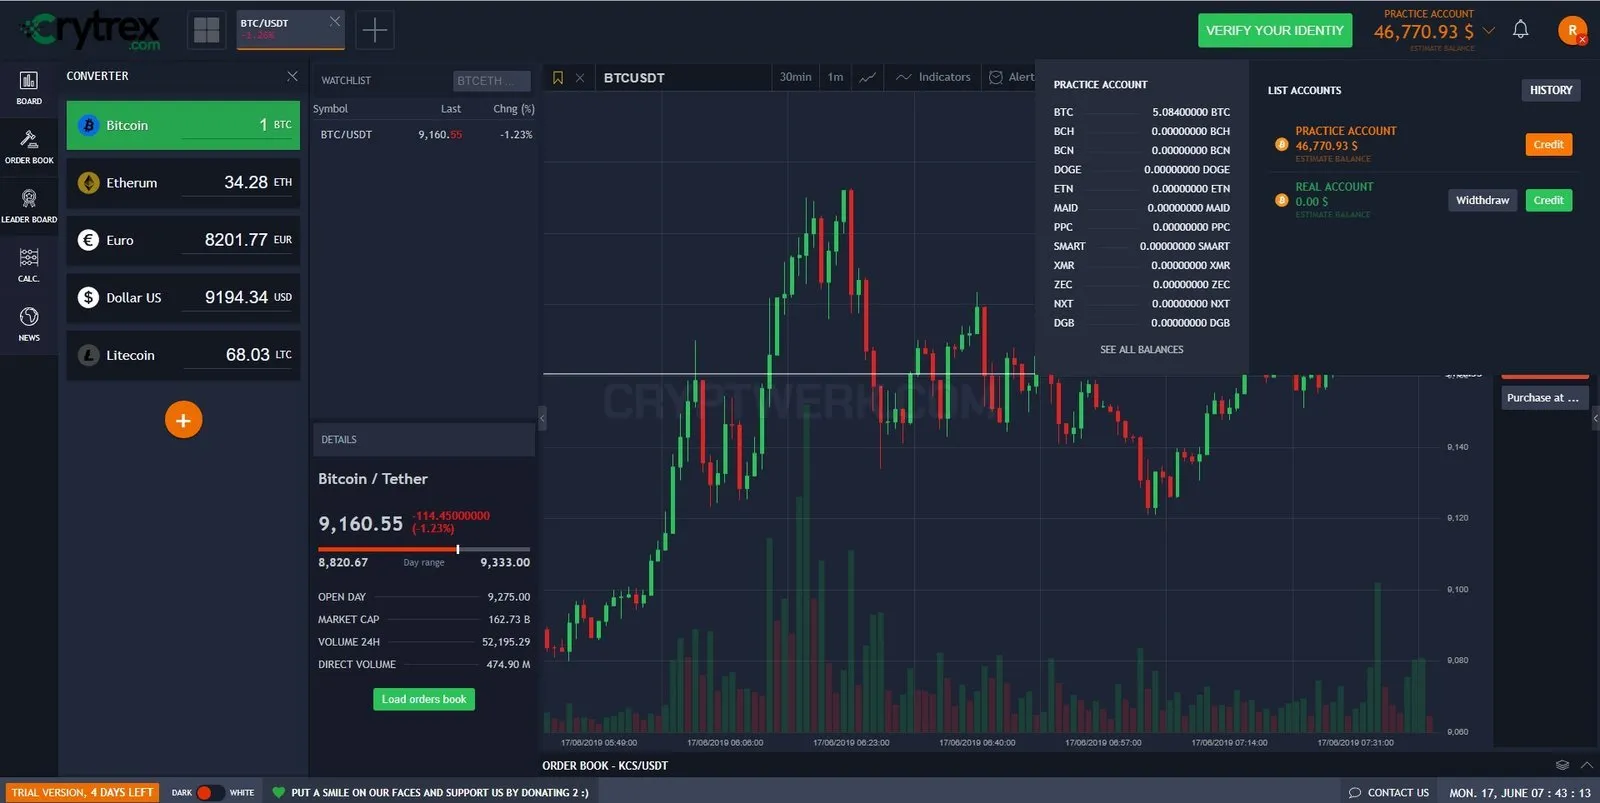Click the Crytrex.com logo
Viewport: 1600px width, 803px height.
pos(91,30)
